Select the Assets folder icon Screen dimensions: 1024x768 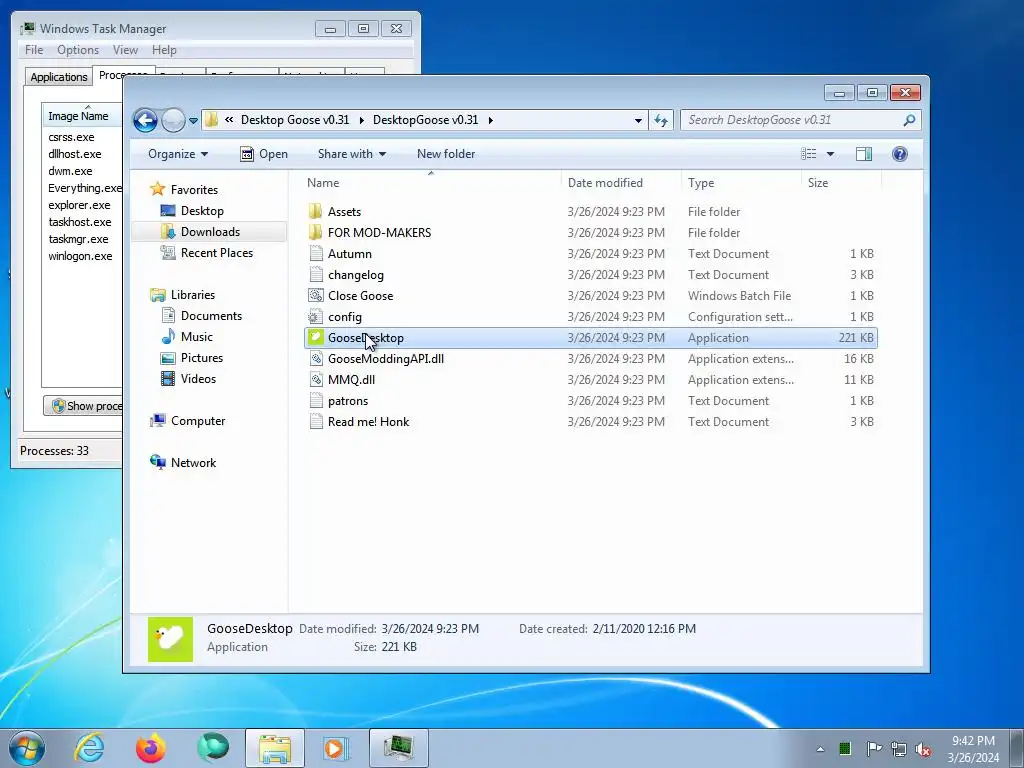coord(315,212)
